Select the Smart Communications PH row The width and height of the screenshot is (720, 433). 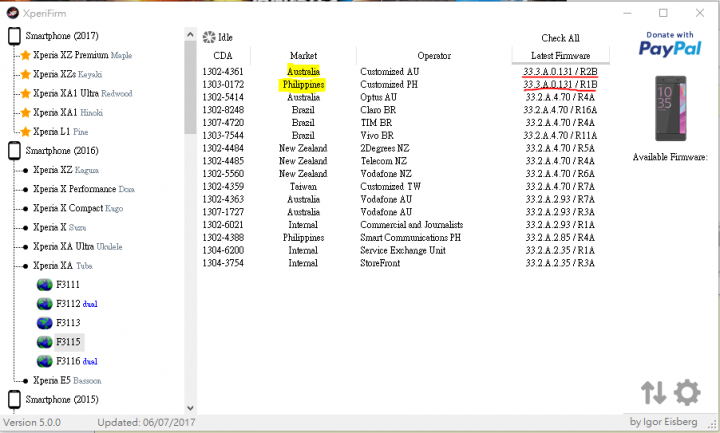[x=406, y=238]
